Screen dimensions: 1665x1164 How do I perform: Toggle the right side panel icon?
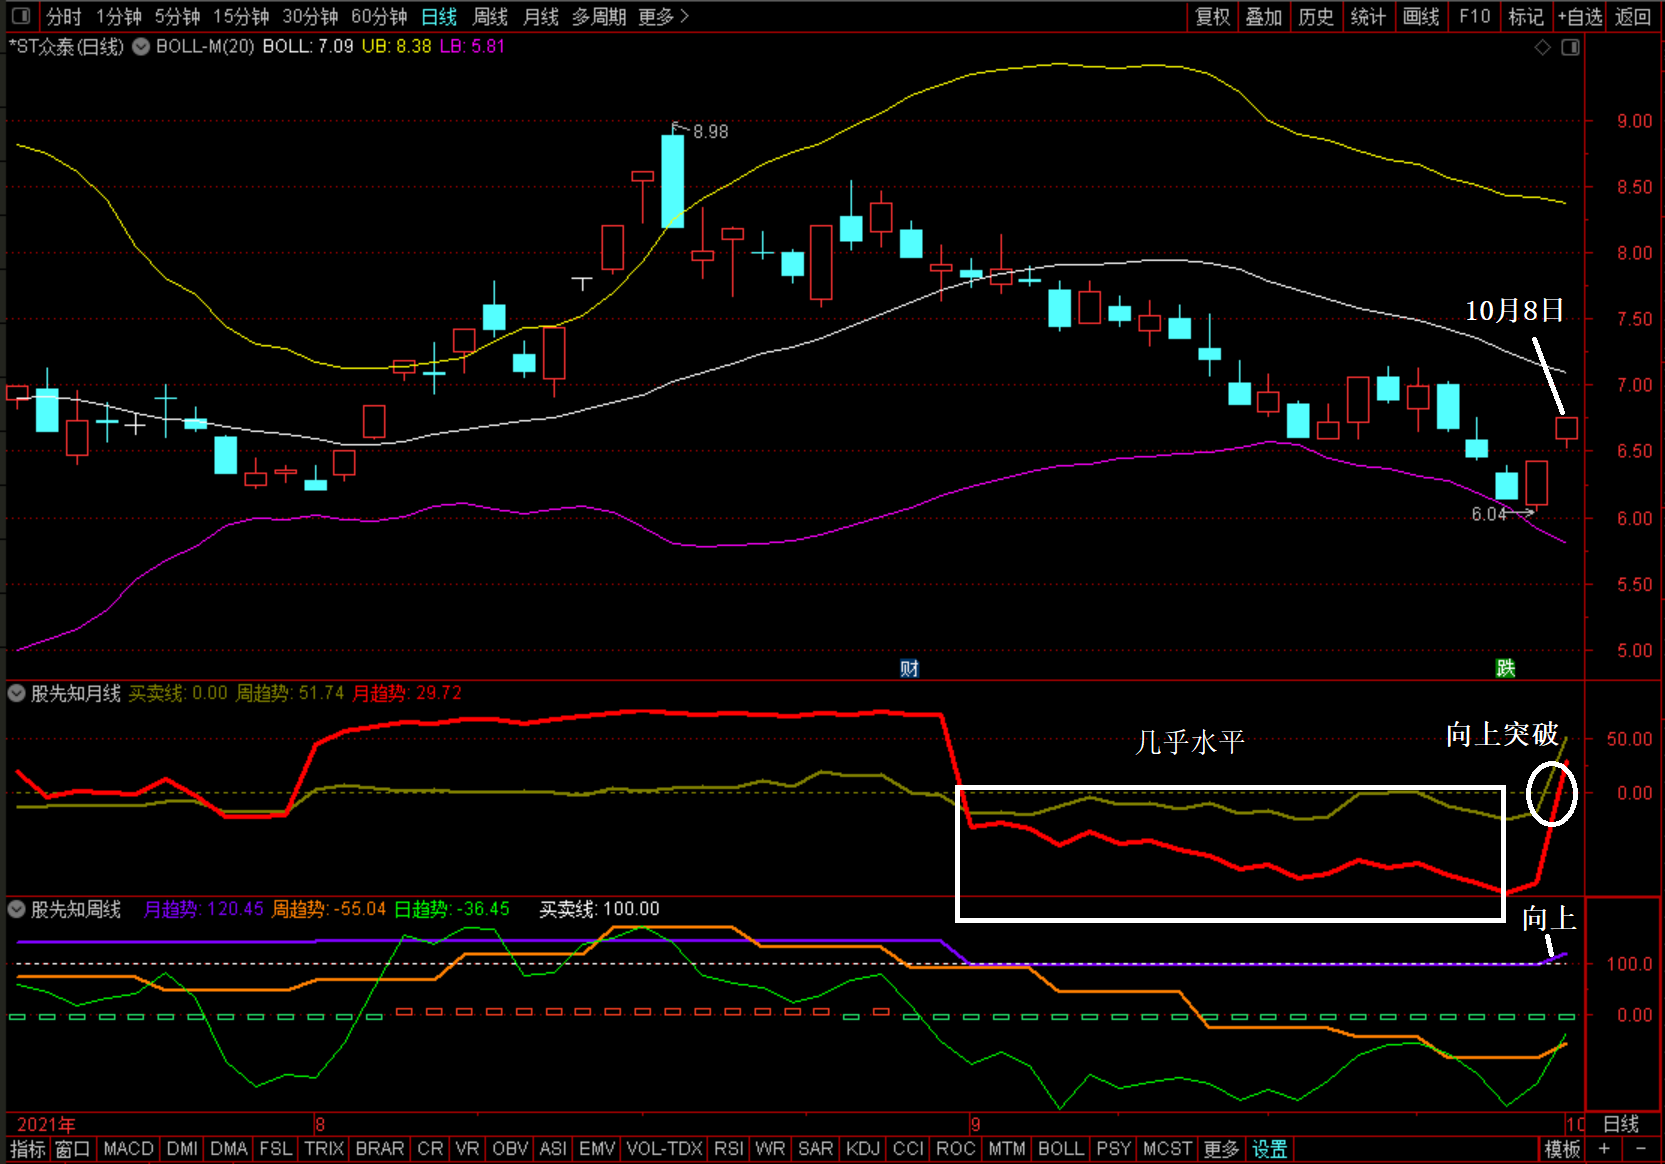[x=1570, y=47]
